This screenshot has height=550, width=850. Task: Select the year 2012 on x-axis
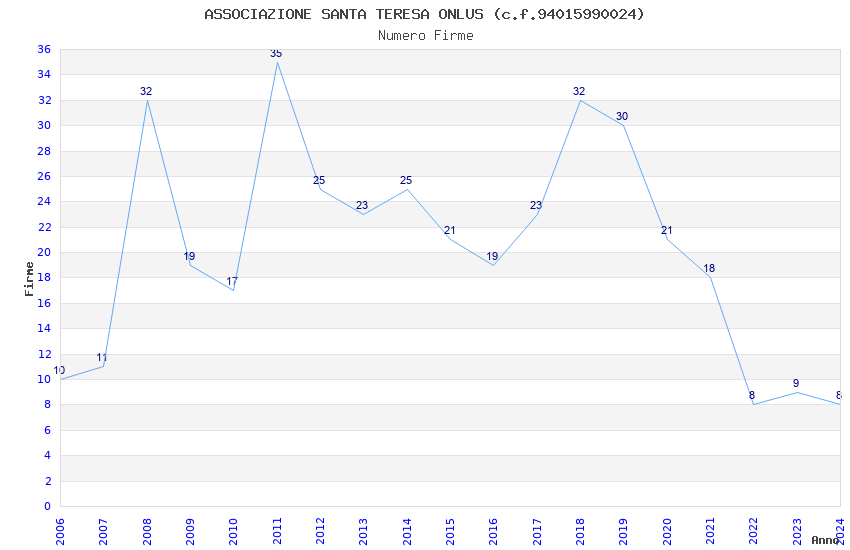coord(320,531)
